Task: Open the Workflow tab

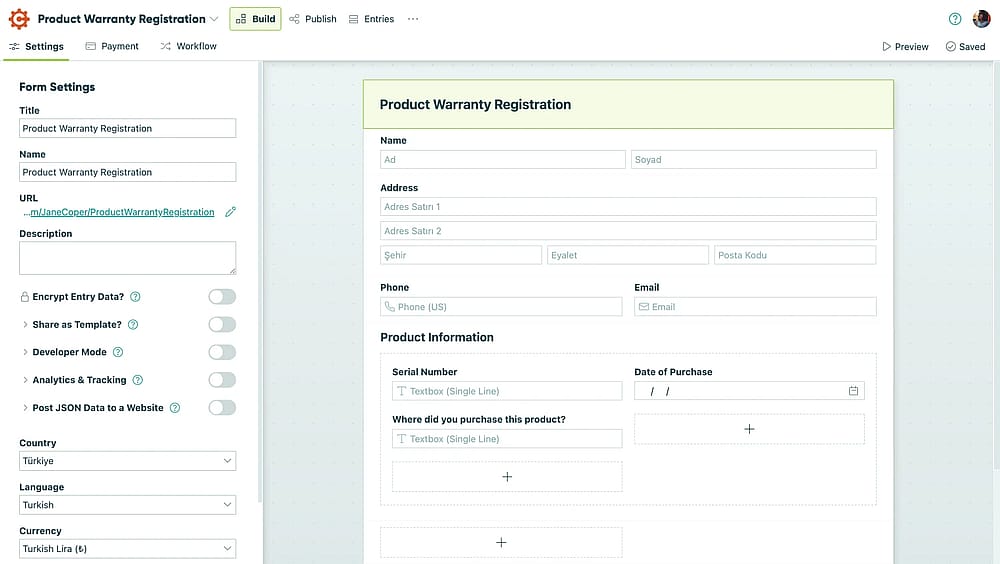Action: [188, 47]
